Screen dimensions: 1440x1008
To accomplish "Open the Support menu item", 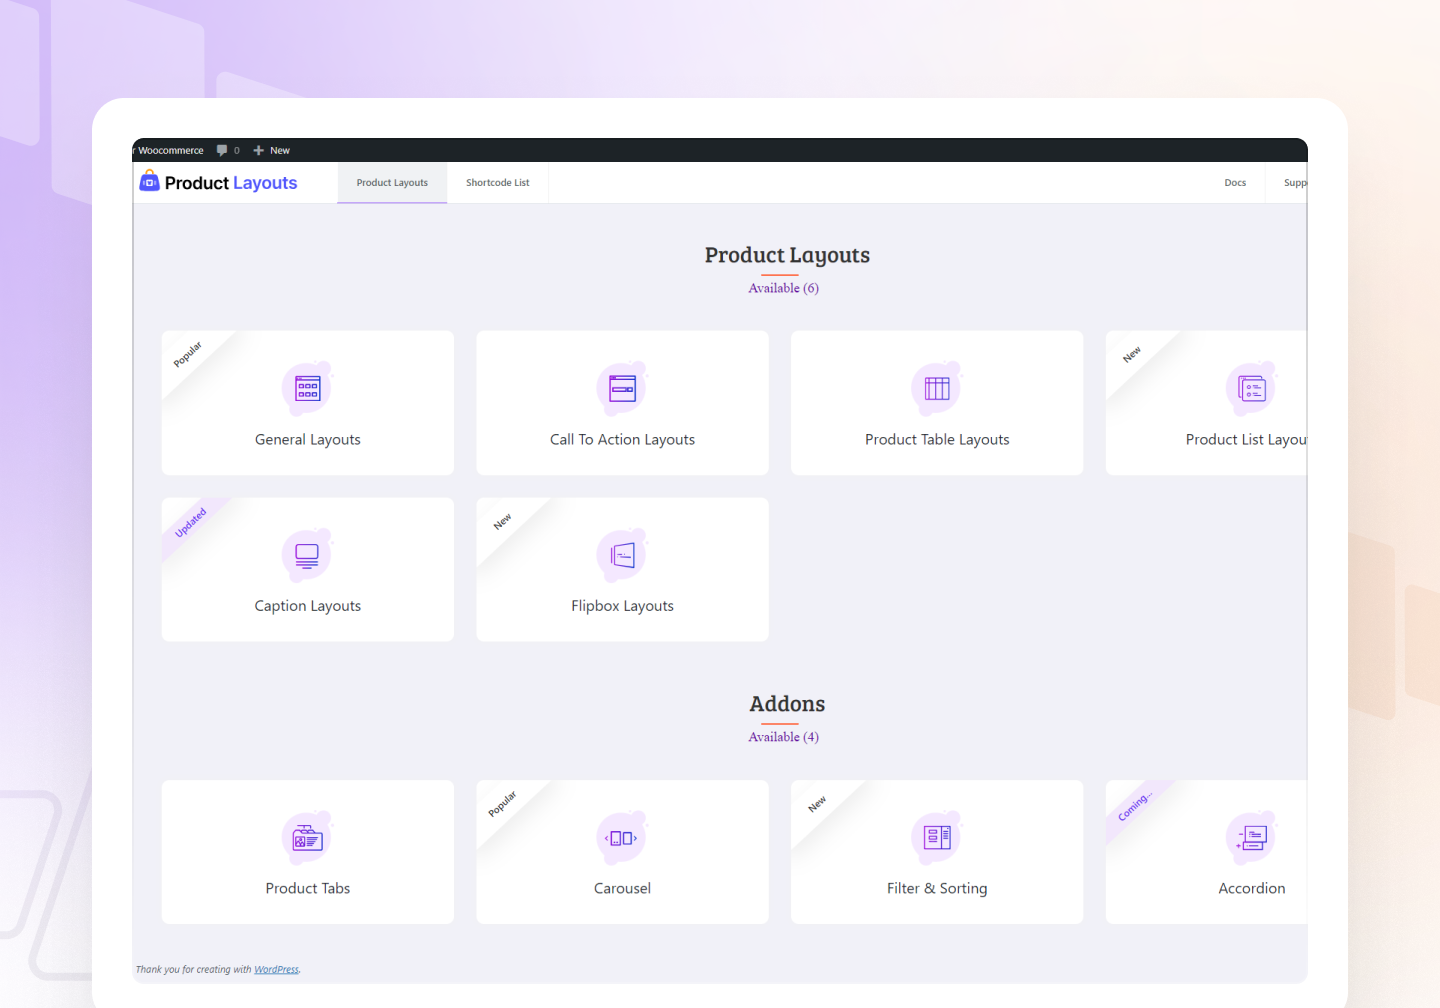I will (1294, 183).
